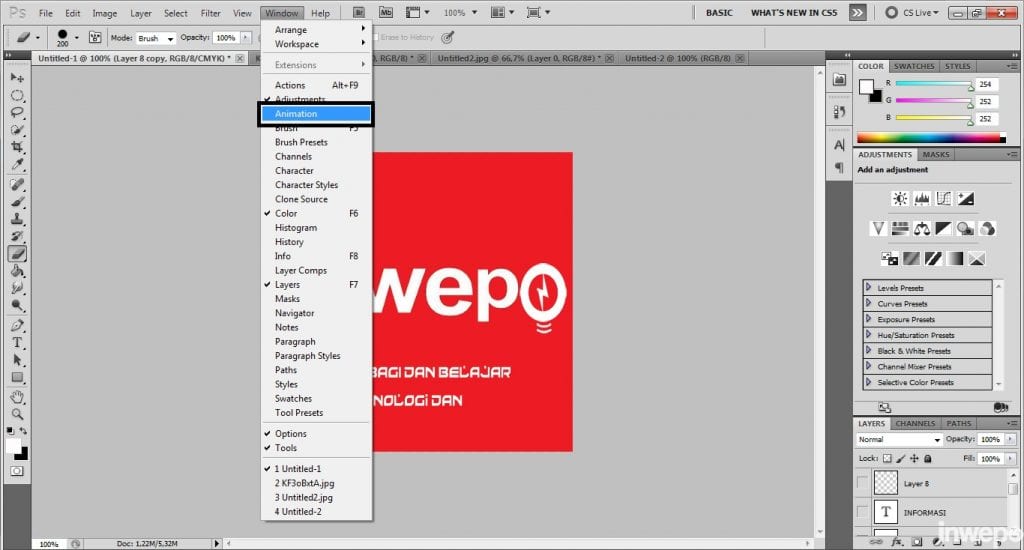
Task: Select the Elliptical Marquee tool
Action: (x=17, y=95)
